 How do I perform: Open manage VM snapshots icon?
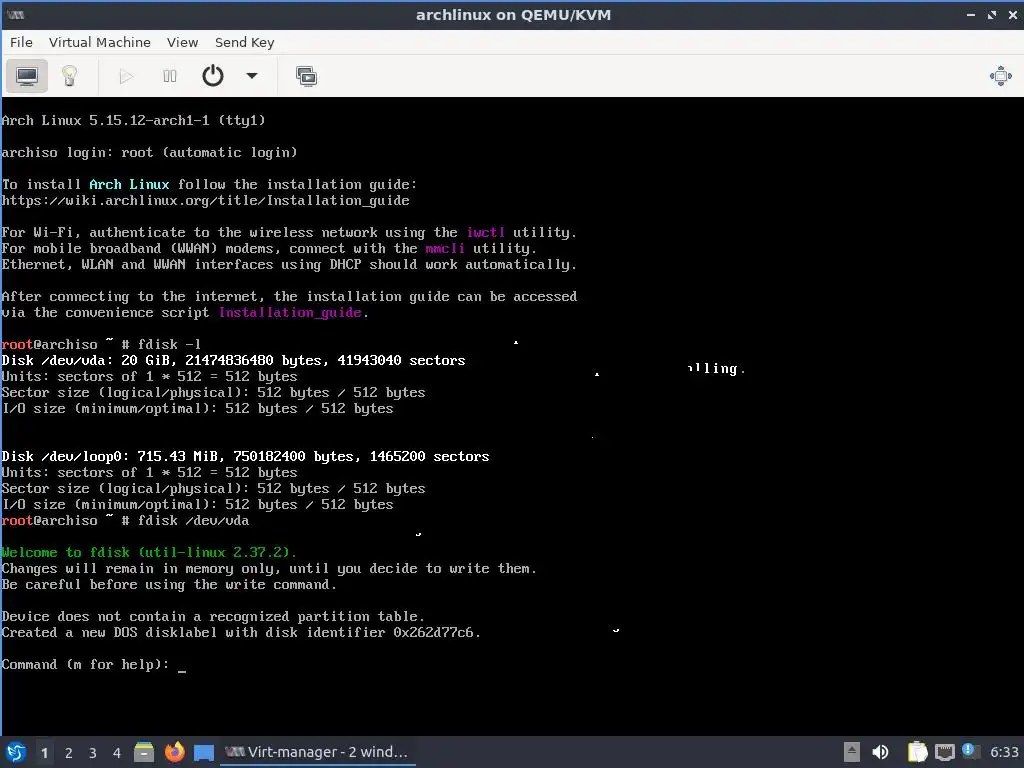click(x=306, y=76)
